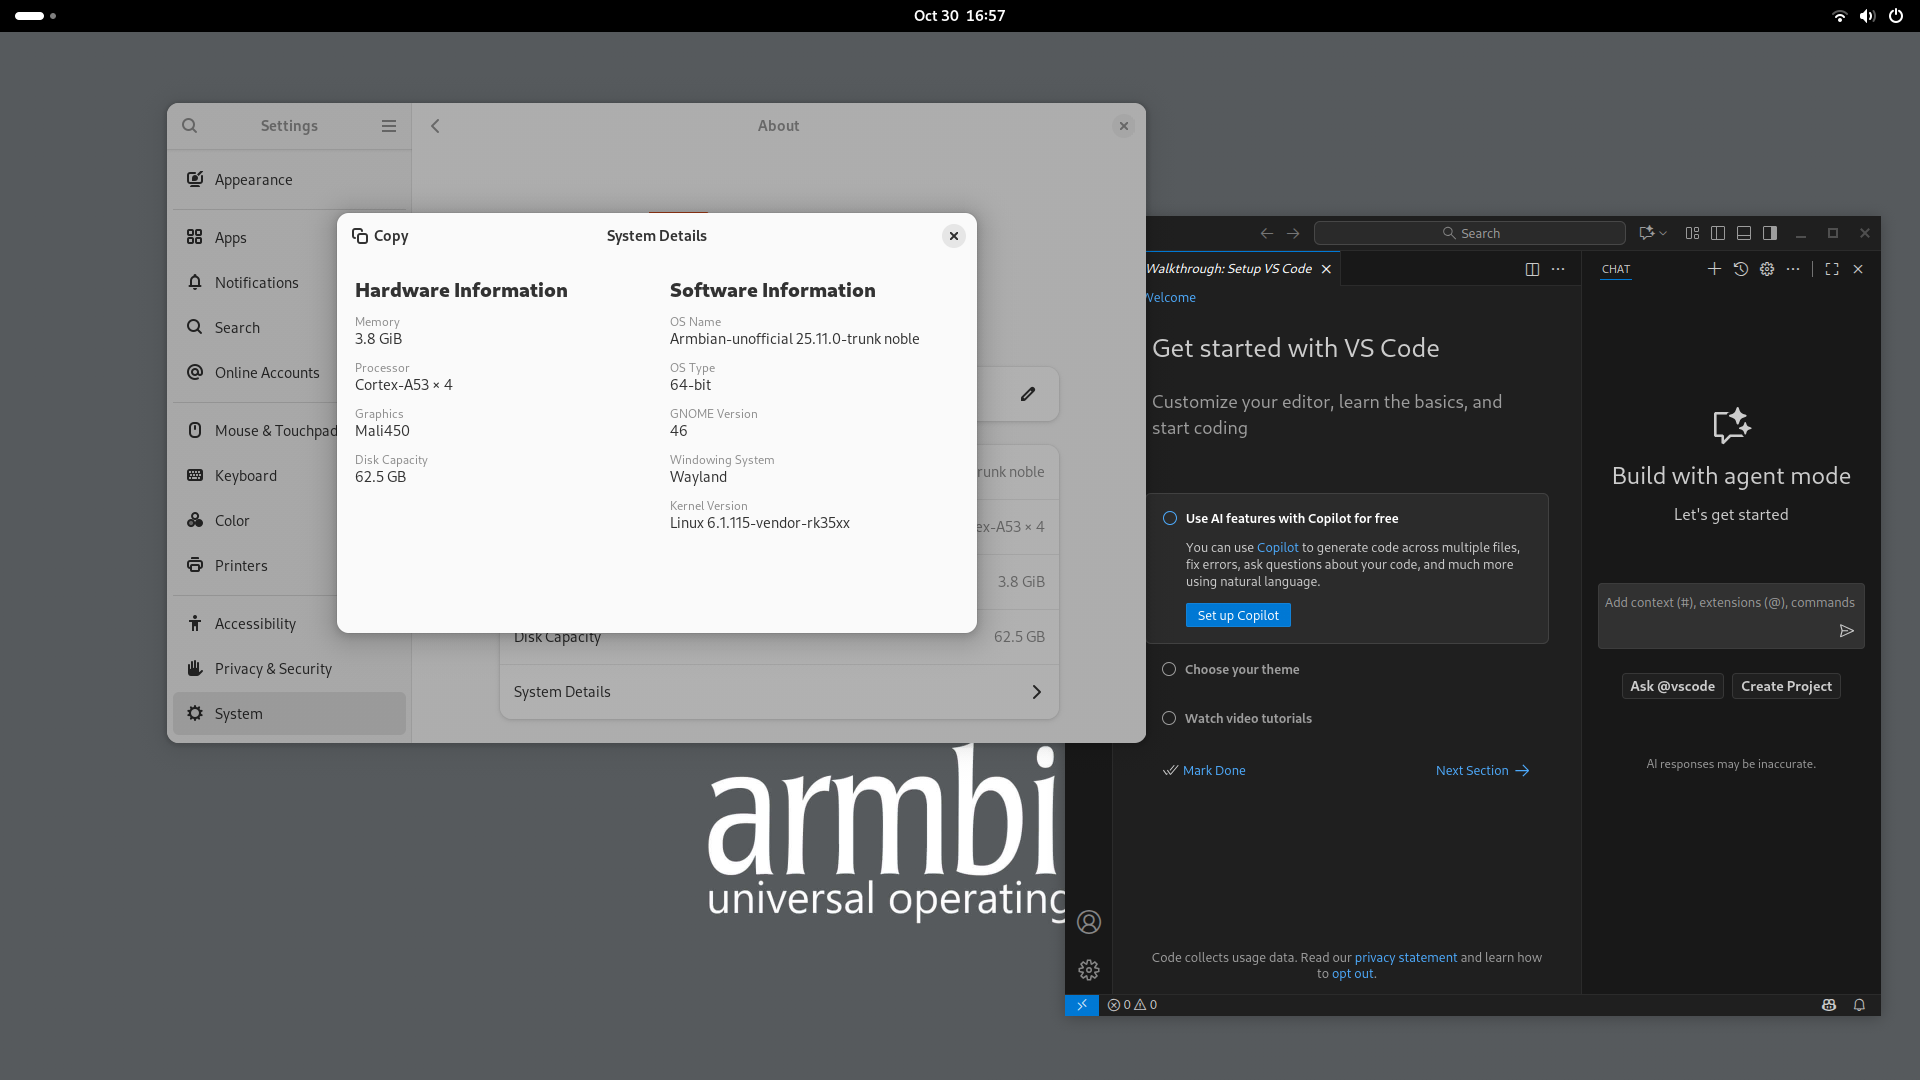Click the Accounts icon in activity bar
The width and height of the screenshot is (1920, 1080).
pyautogui.click(x=1089, y=922)
